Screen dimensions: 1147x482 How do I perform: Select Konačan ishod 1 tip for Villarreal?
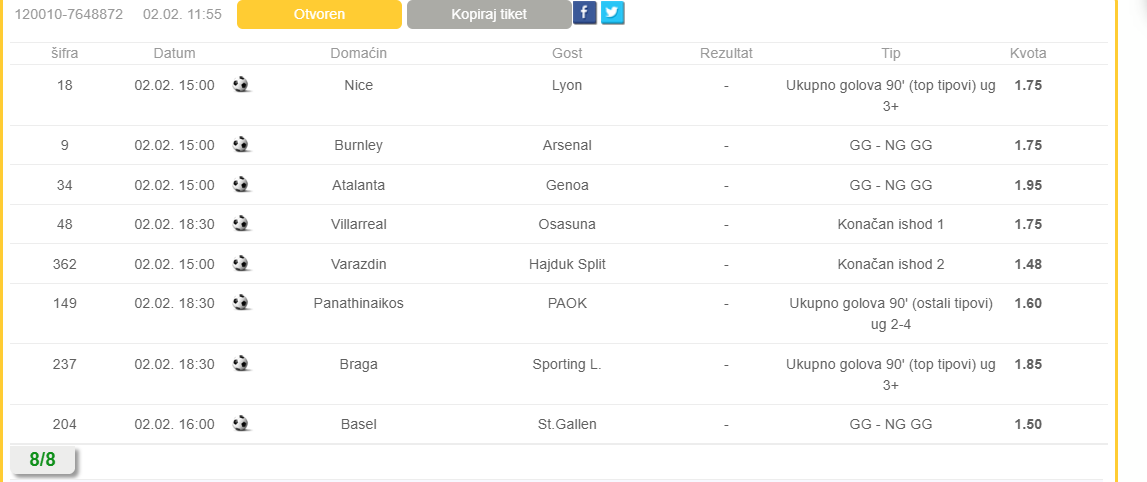890,225
